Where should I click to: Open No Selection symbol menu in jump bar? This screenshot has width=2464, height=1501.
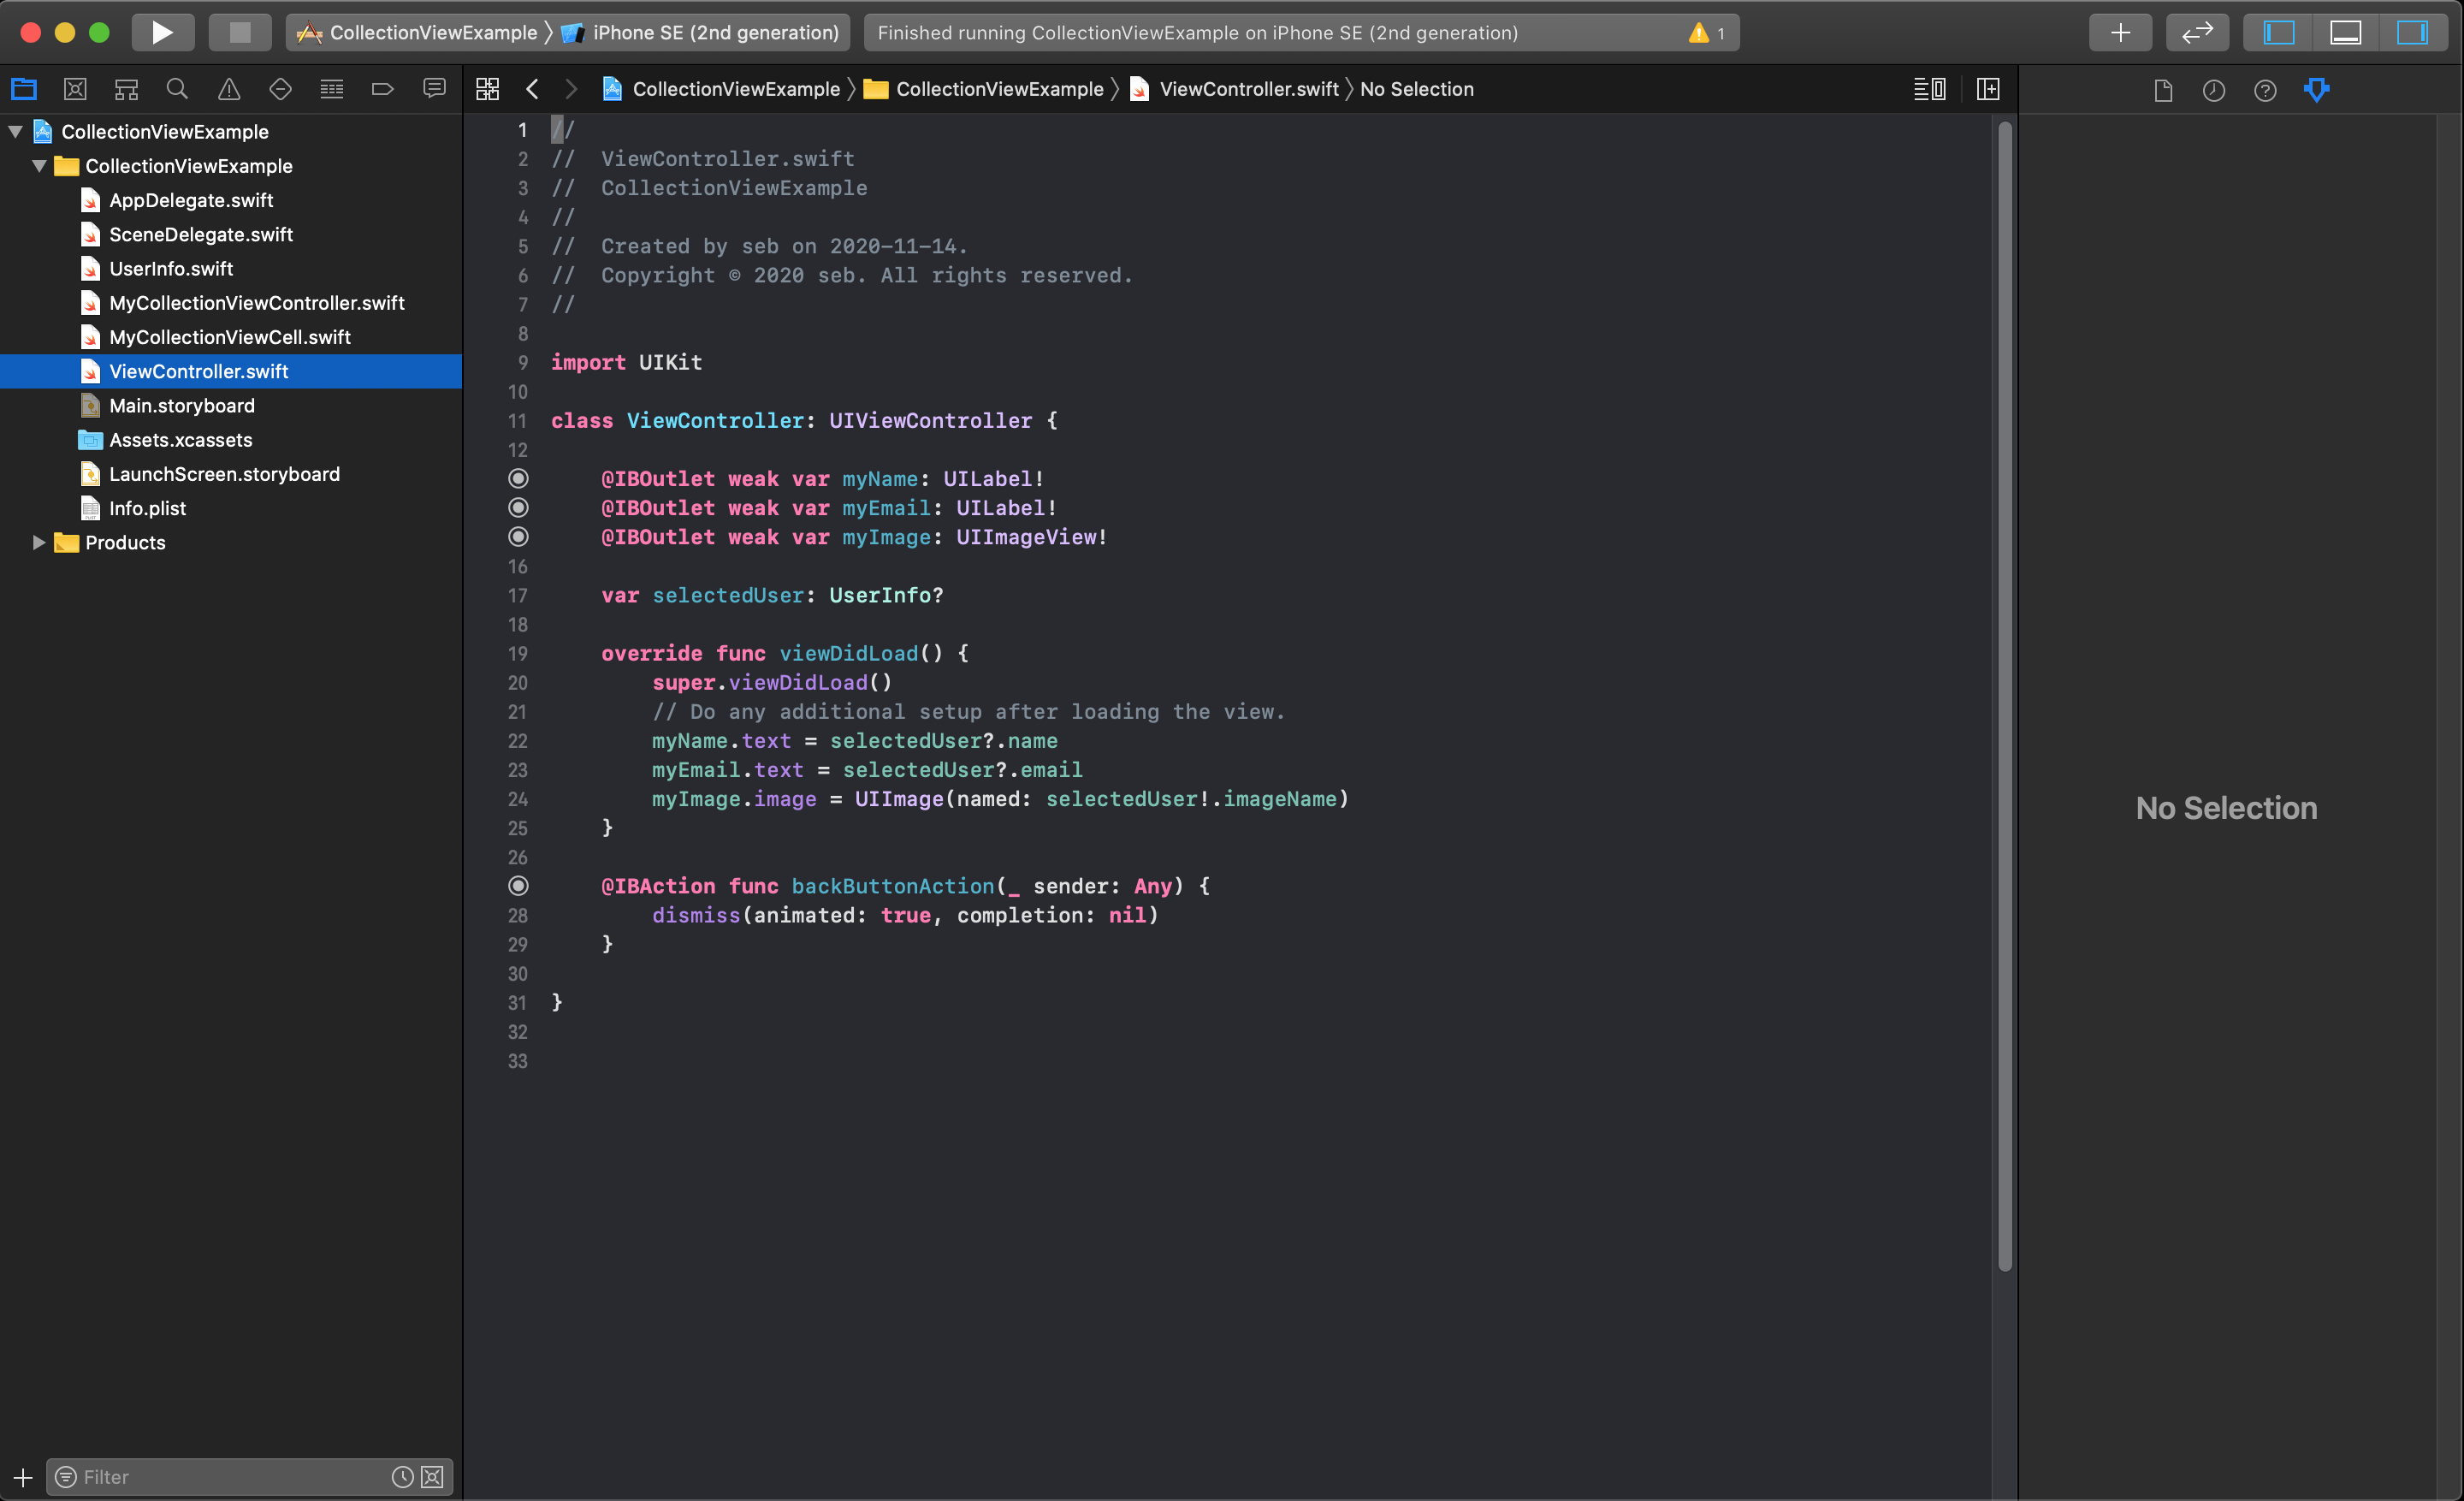click(1416, 89)
